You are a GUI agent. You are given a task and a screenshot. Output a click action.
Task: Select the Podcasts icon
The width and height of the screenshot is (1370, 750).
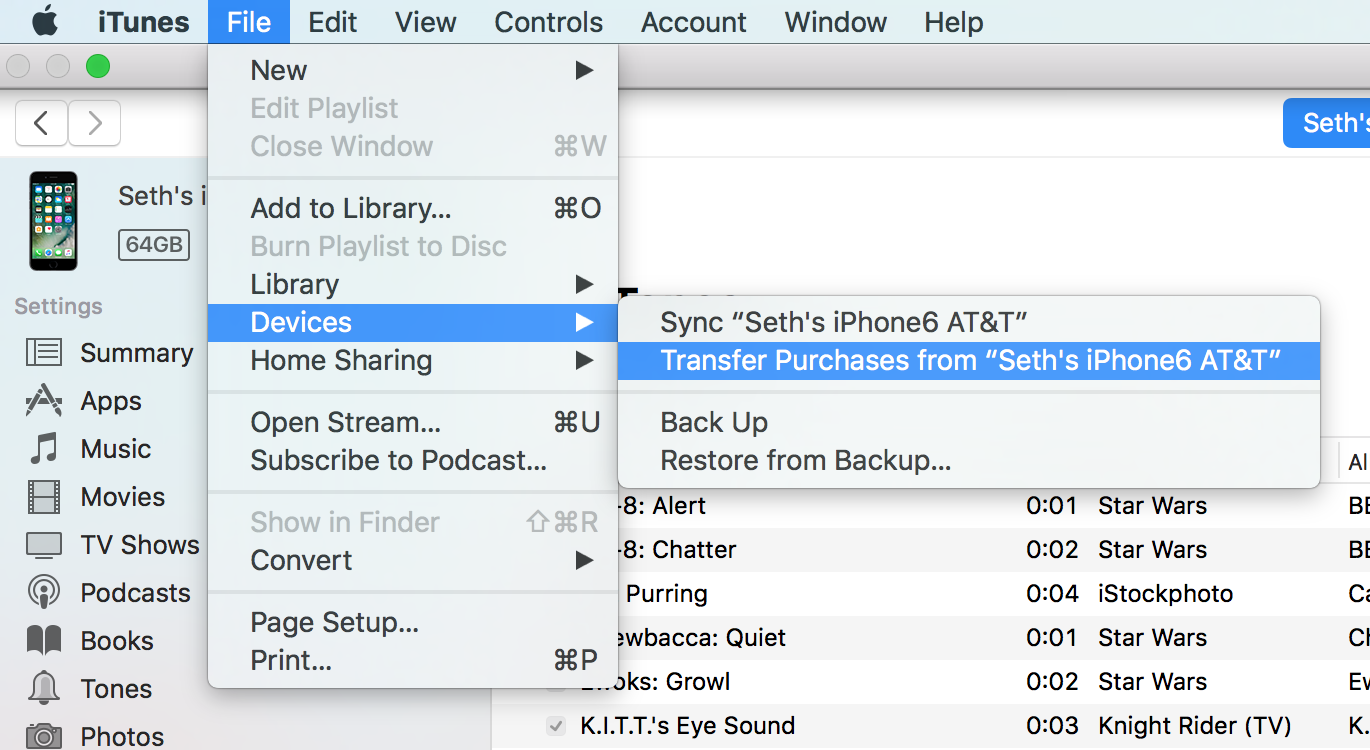43,593
